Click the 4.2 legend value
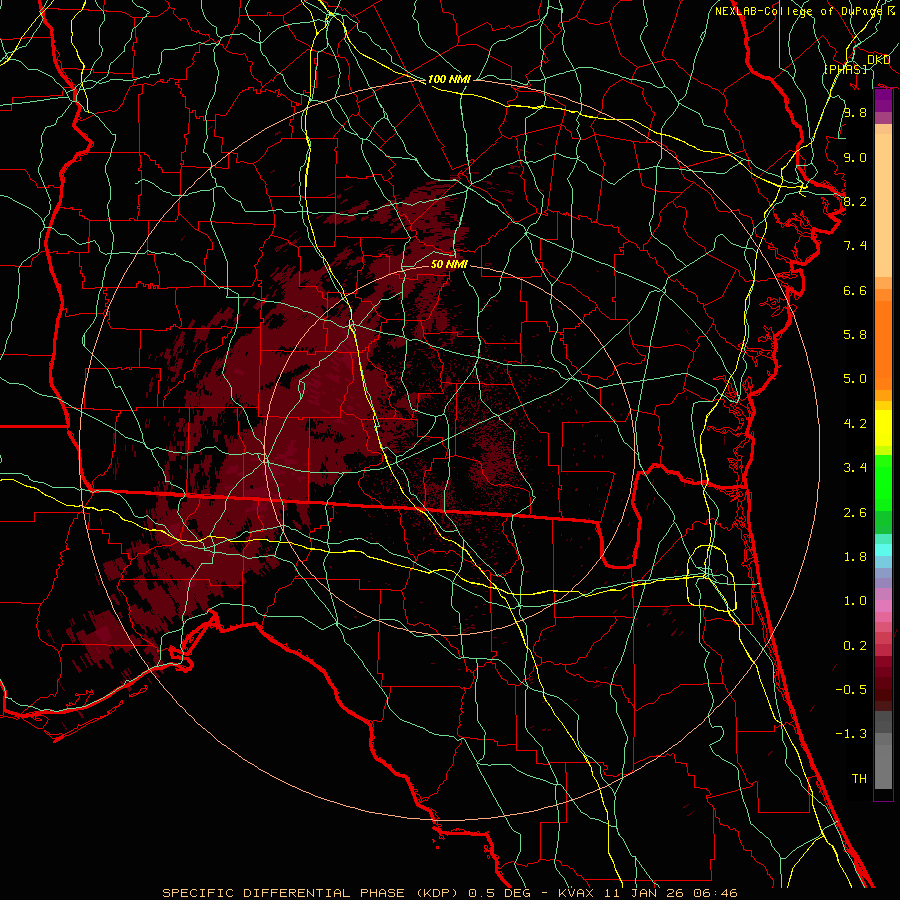This screenshot has height=900, width=900. (x=855, y=424)
